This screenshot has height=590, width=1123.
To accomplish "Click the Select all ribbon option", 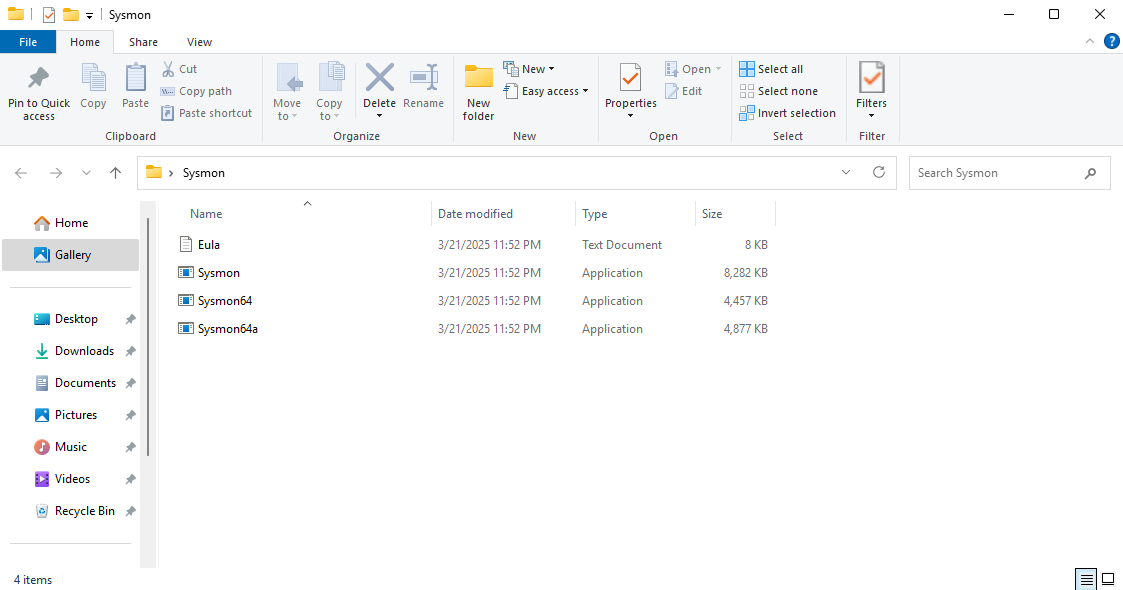I will point(771,69).
